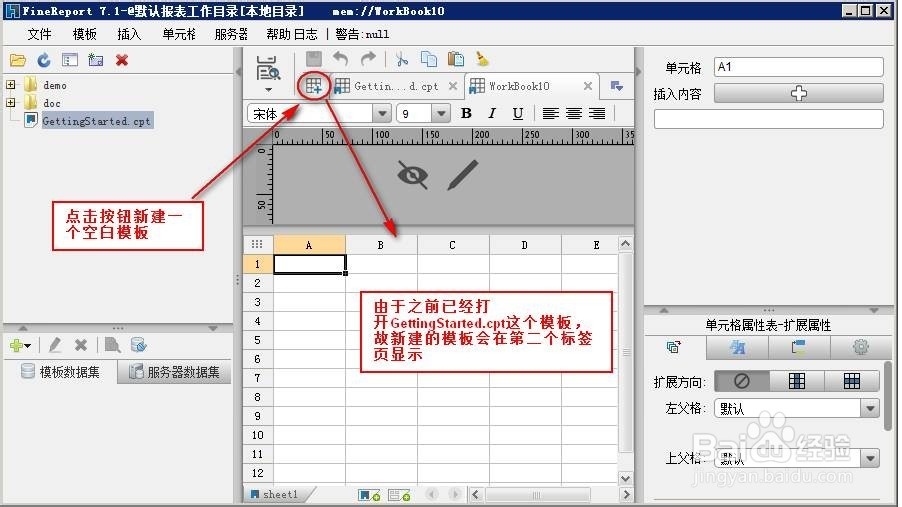Align text right
The height and width of the screenshot is (507, 902).
tap(597, 113)
